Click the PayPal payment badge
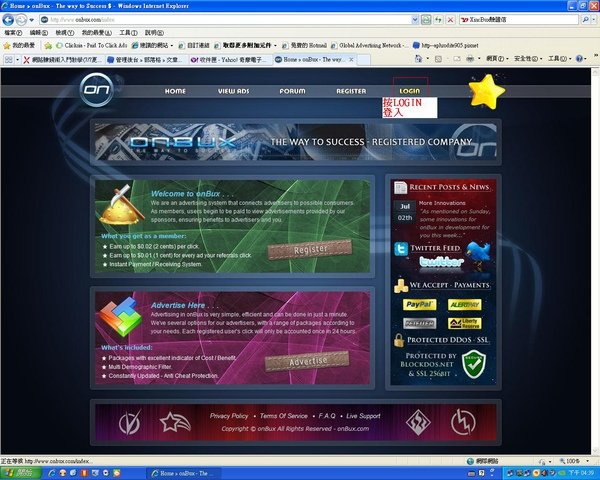 [x=419, y=305]
